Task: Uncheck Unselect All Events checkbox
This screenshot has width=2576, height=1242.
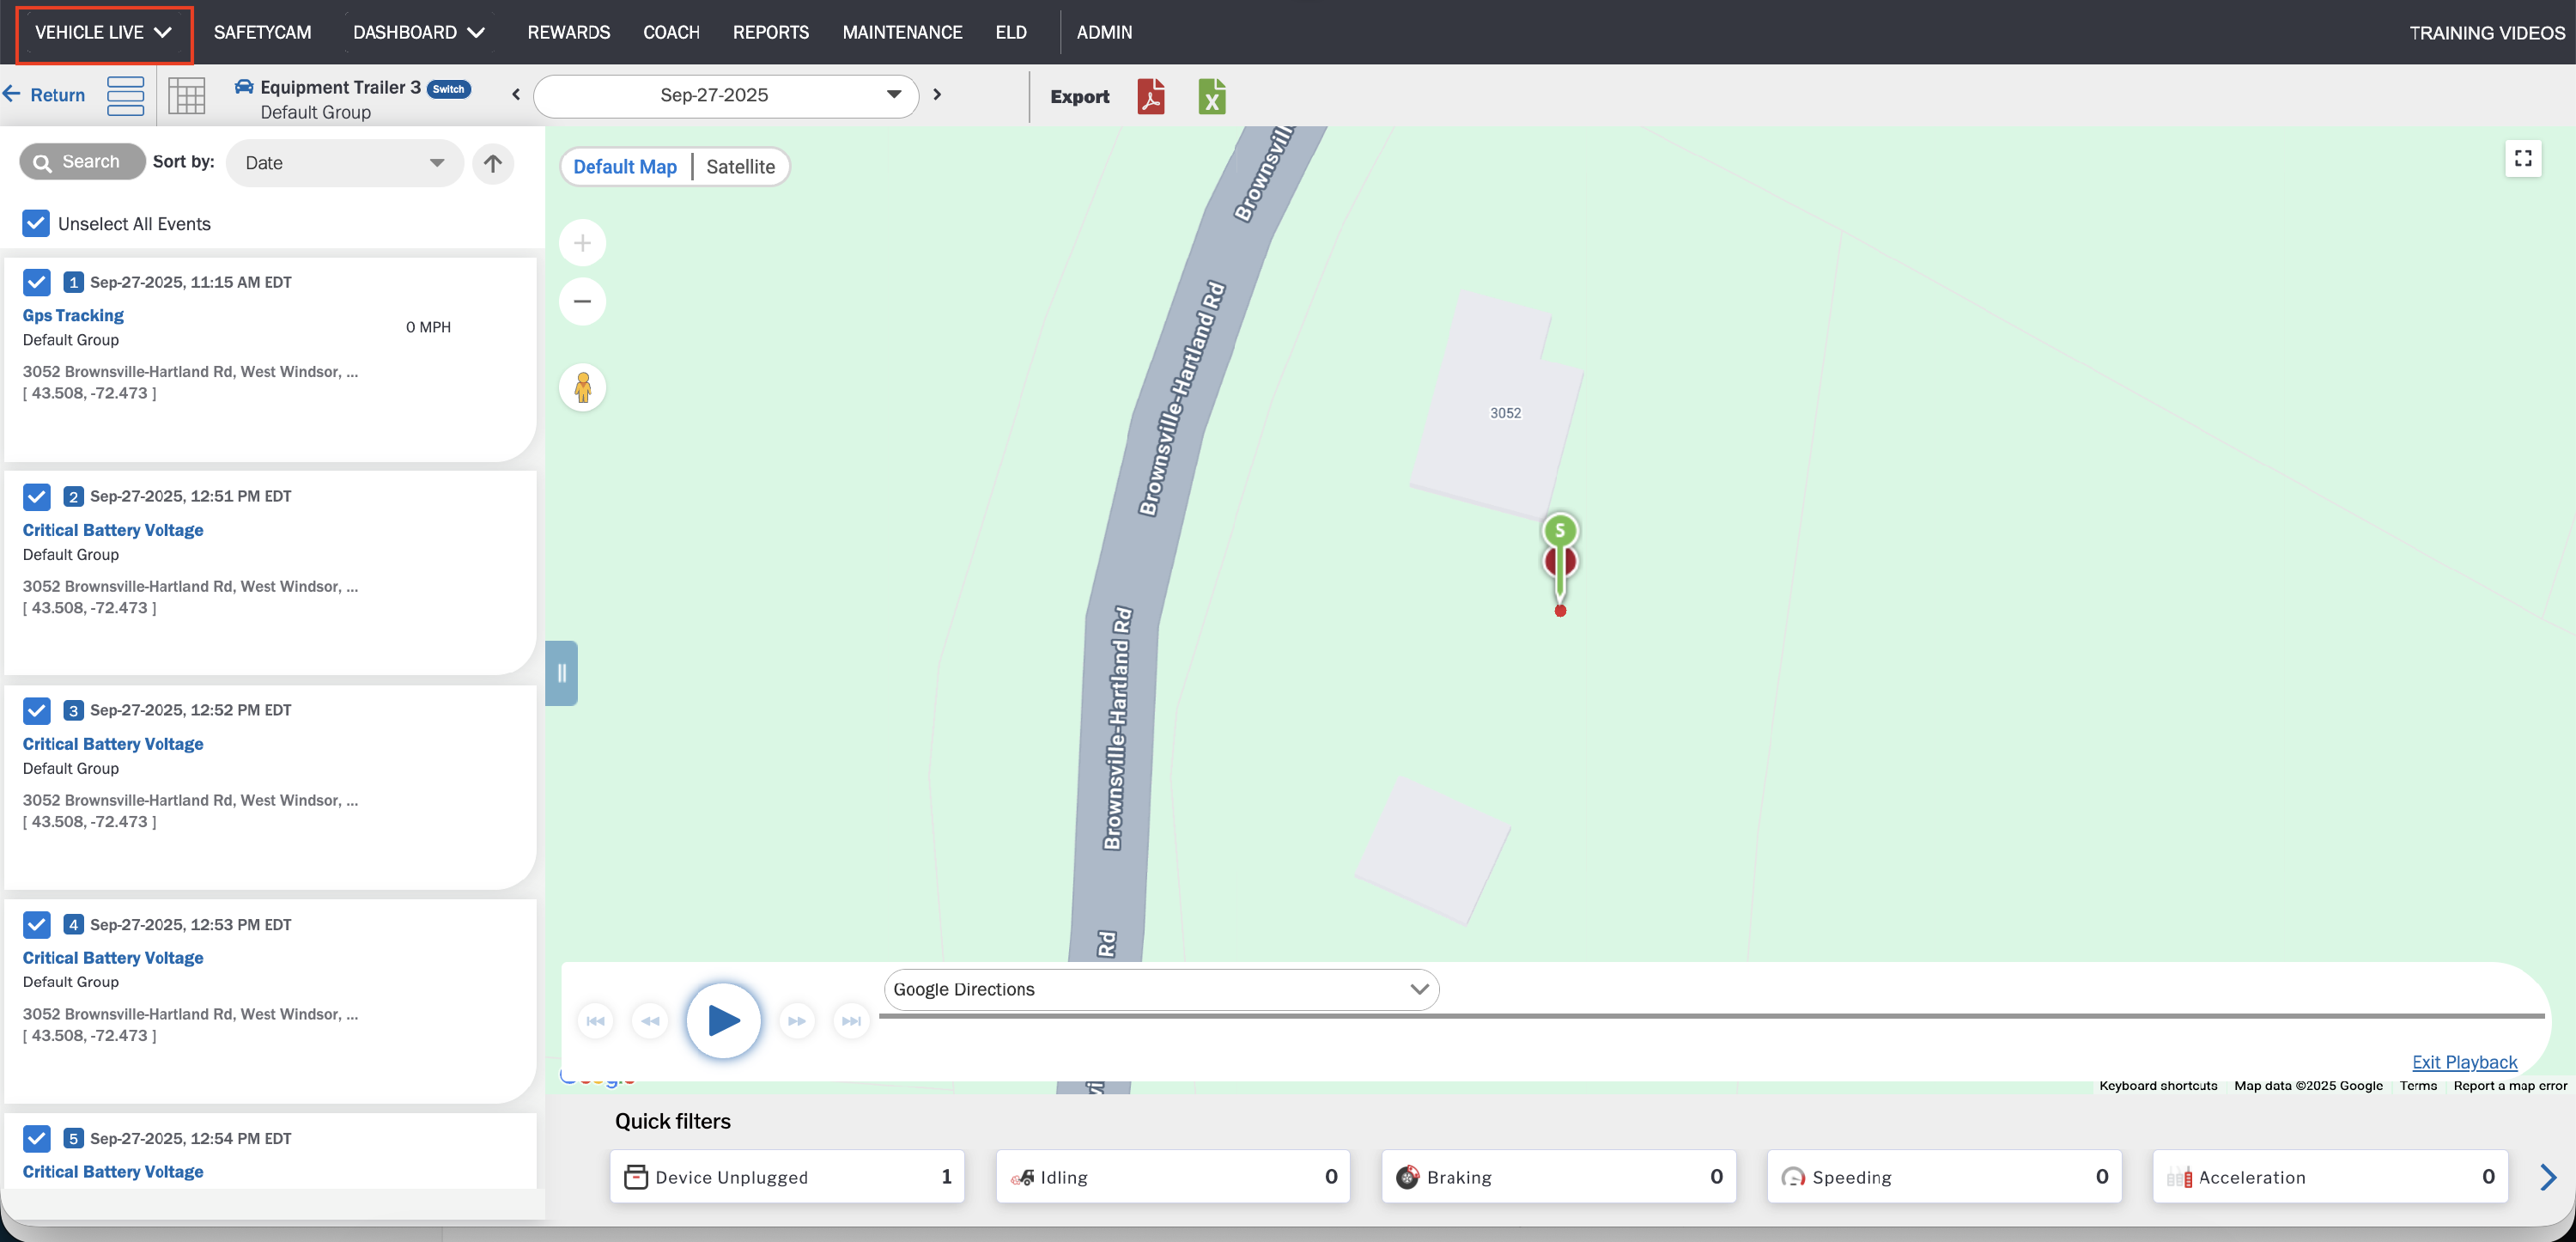Action: point(36,224)
